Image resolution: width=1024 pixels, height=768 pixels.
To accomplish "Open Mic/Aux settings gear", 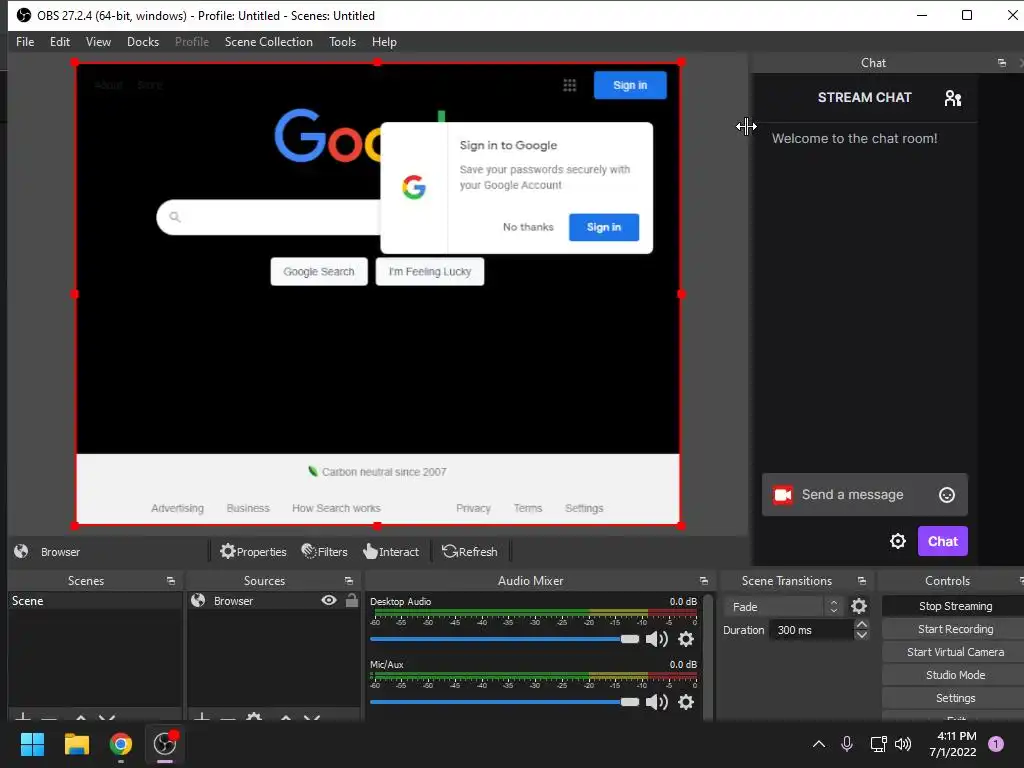I will 686,702.
